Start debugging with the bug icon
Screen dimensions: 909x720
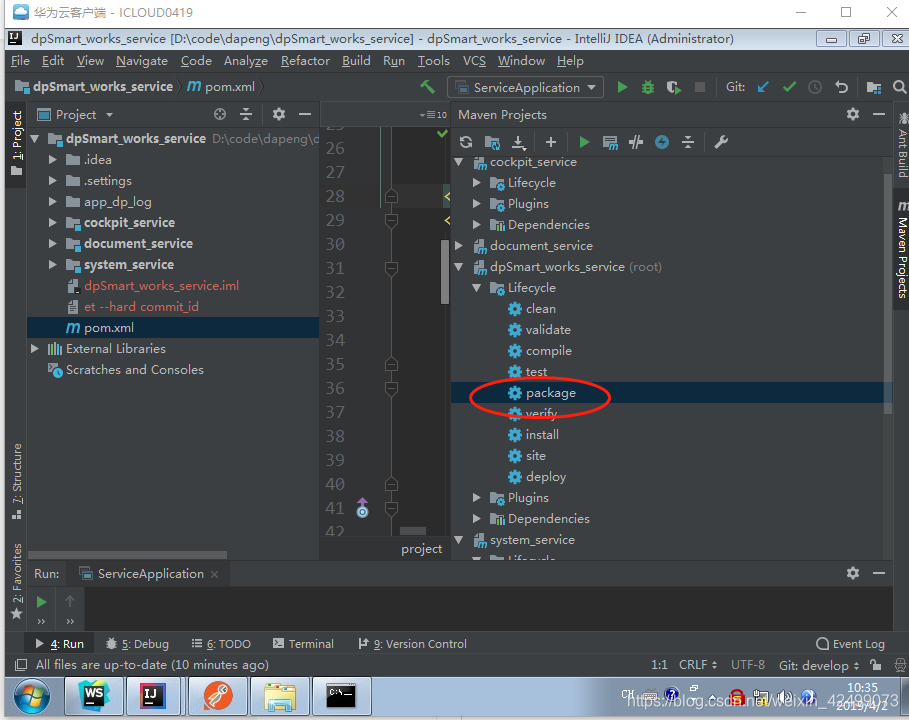coord(648,88)
